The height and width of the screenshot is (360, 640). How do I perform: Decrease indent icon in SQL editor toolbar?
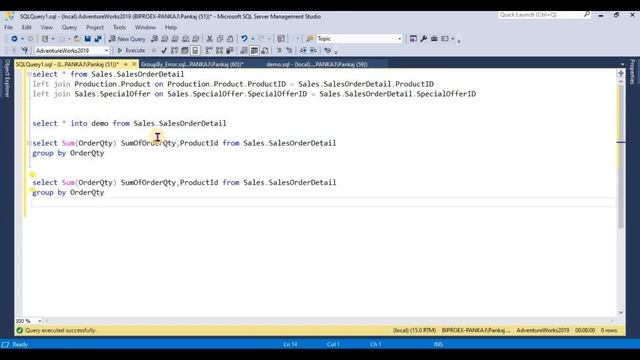click(x=303, y=50)
